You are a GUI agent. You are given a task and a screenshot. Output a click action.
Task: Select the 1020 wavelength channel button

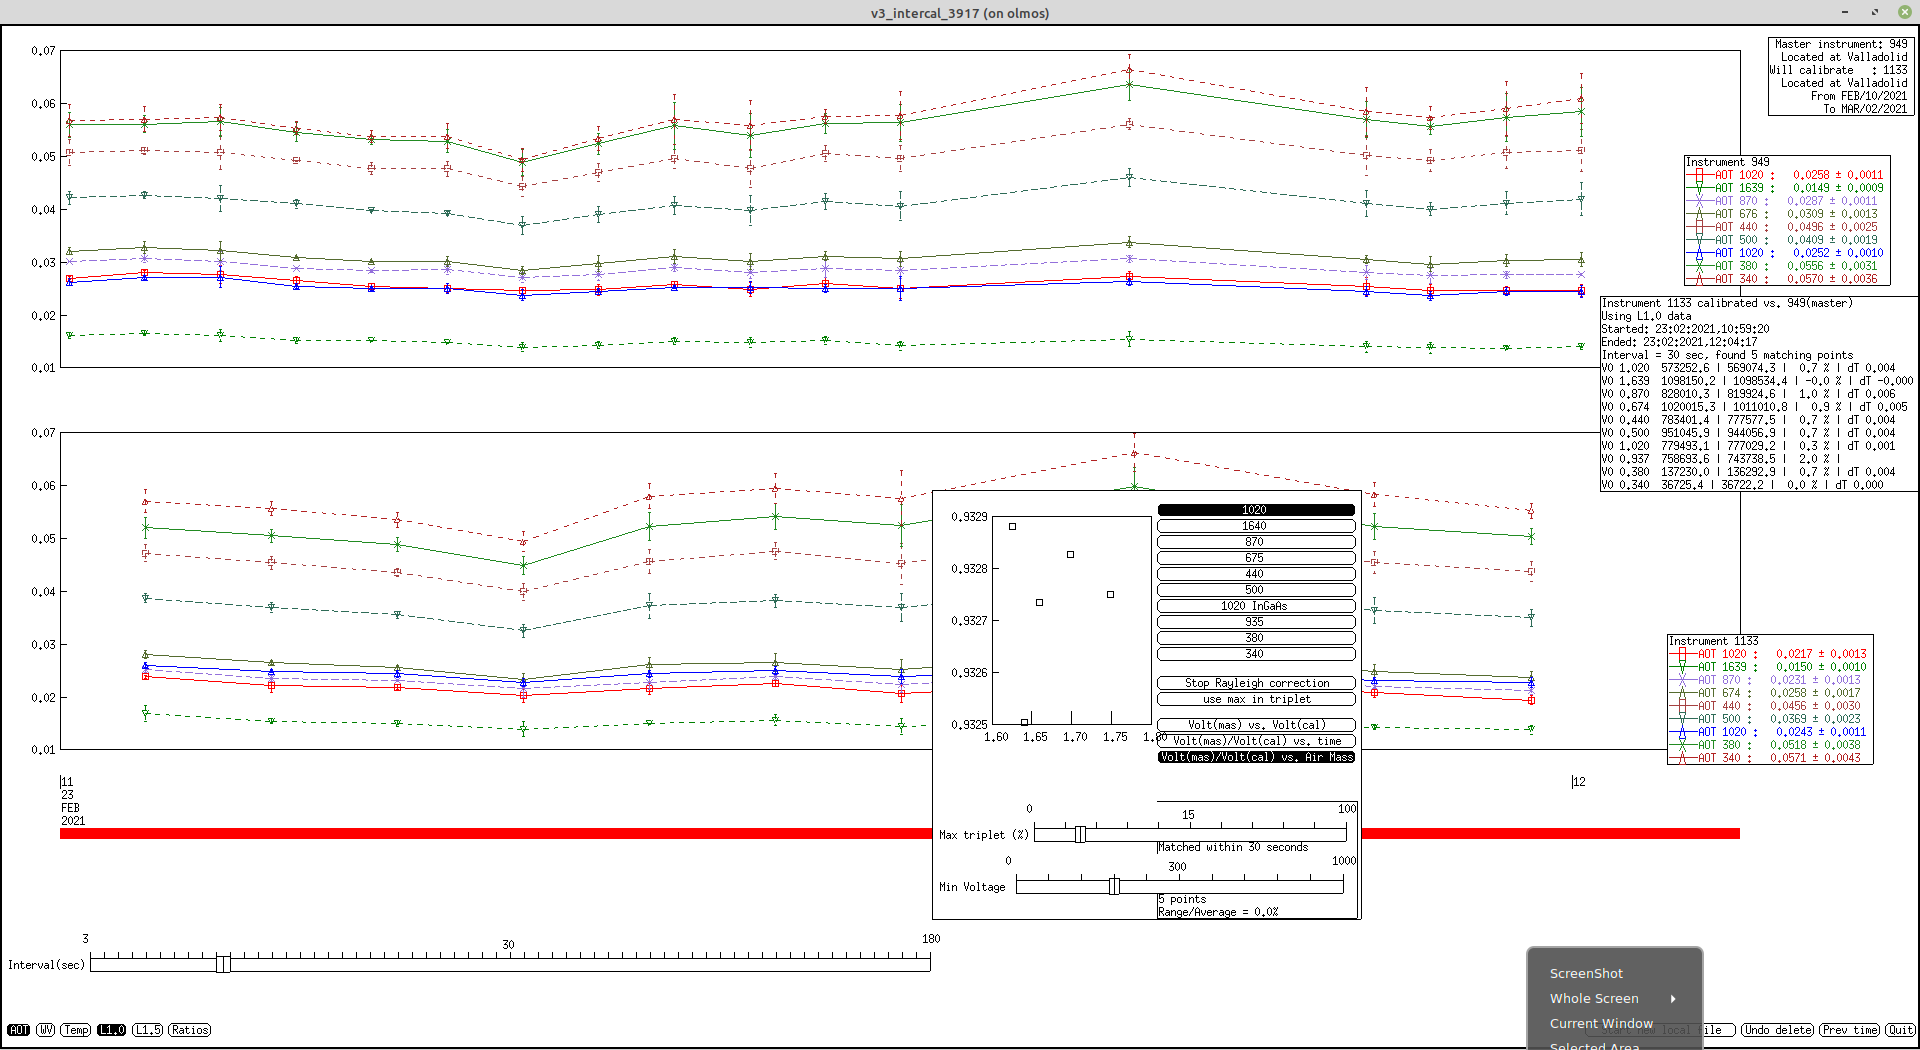tap(1256, 510)
